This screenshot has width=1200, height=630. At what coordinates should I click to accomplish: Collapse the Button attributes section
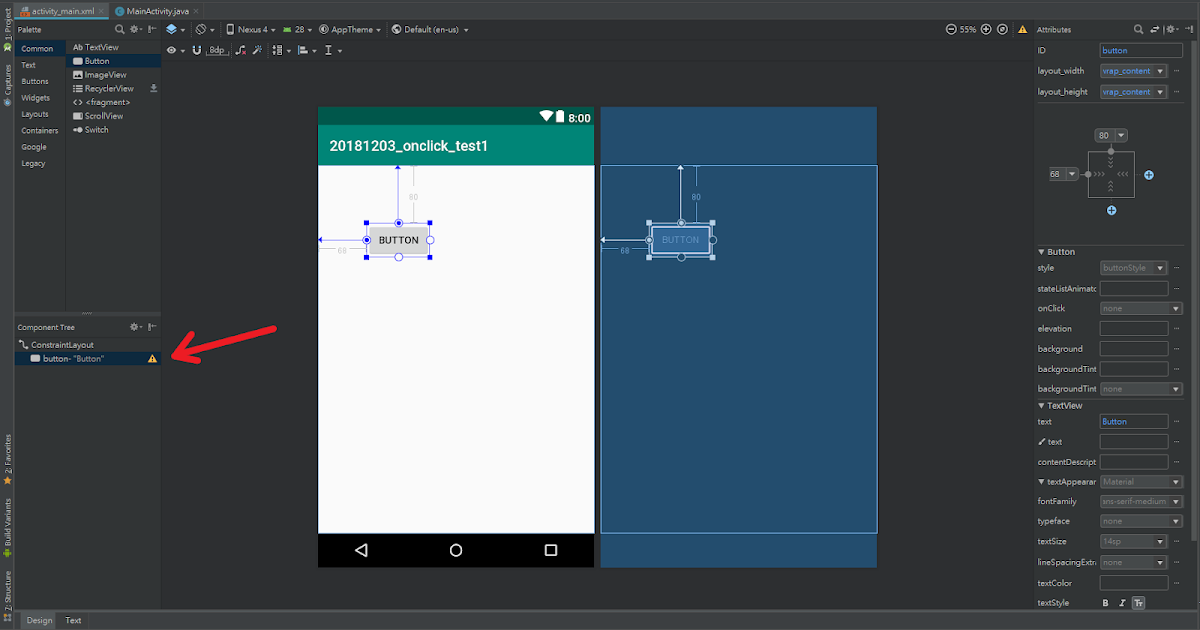coord(1041,252)
